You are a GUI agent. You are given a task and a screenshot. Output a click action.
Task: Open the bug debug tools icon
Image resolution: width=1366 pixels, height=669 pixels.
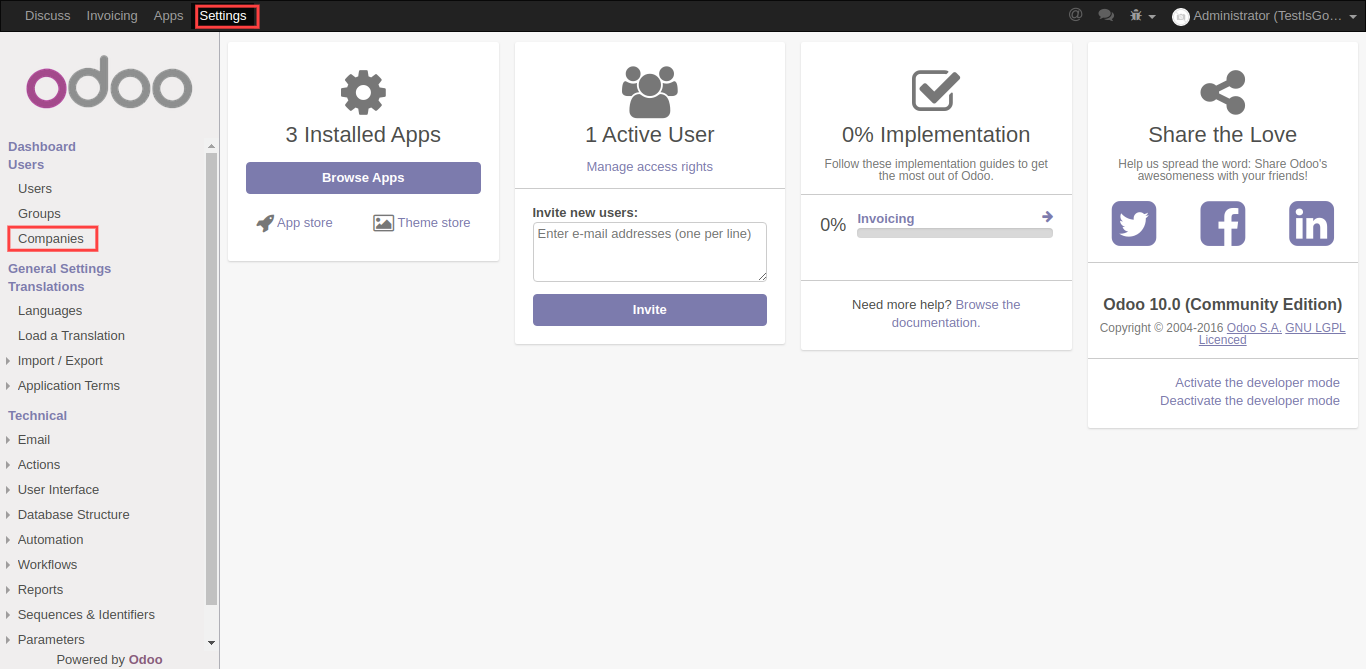1142,16
